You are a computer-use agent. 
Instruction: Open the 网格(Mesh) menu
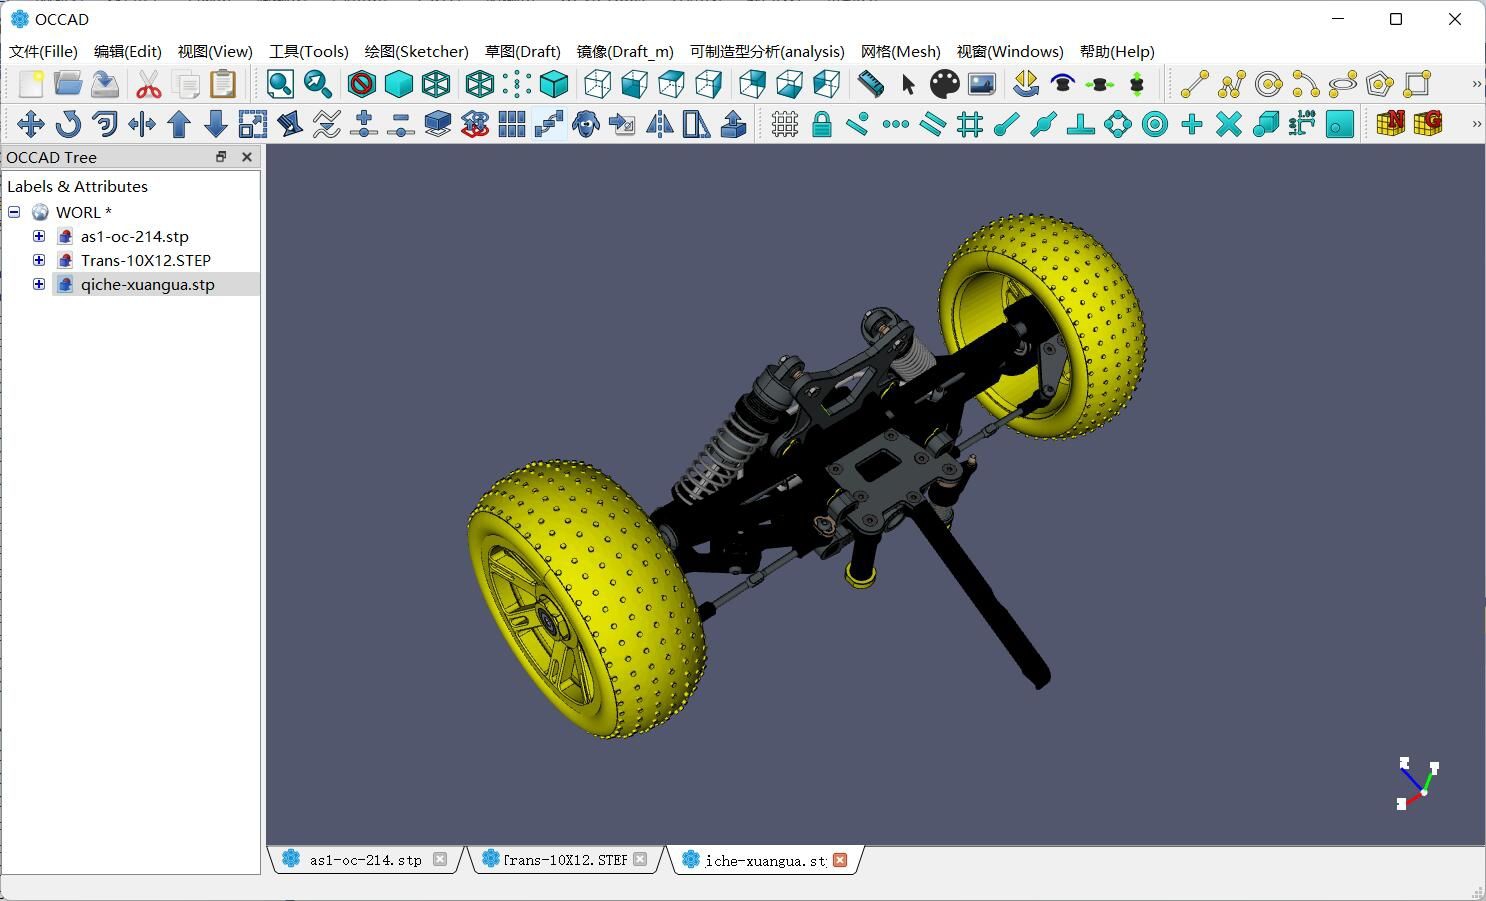point(900,51)
